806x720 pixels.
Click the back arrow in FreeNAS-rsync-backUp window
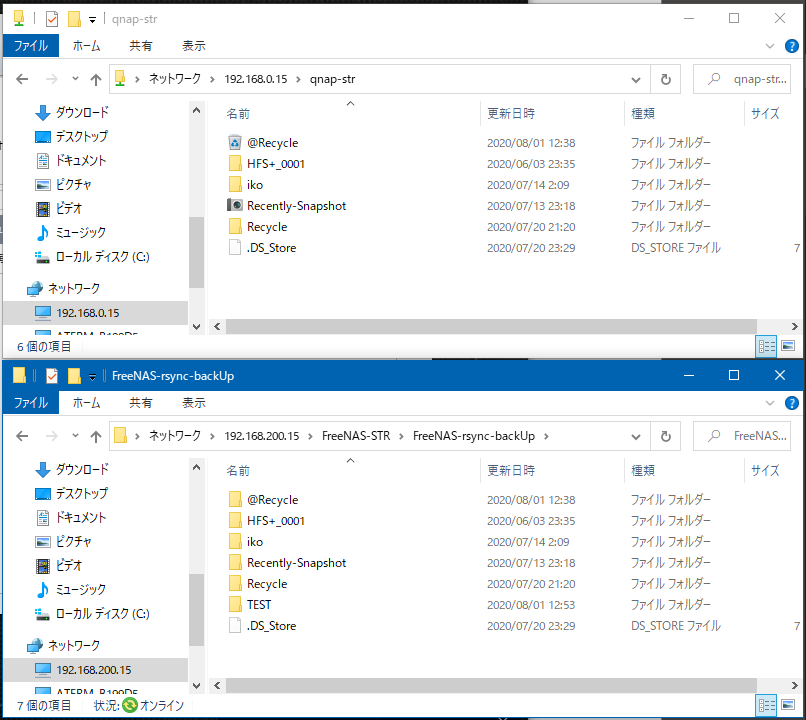[x=22, y=436]
